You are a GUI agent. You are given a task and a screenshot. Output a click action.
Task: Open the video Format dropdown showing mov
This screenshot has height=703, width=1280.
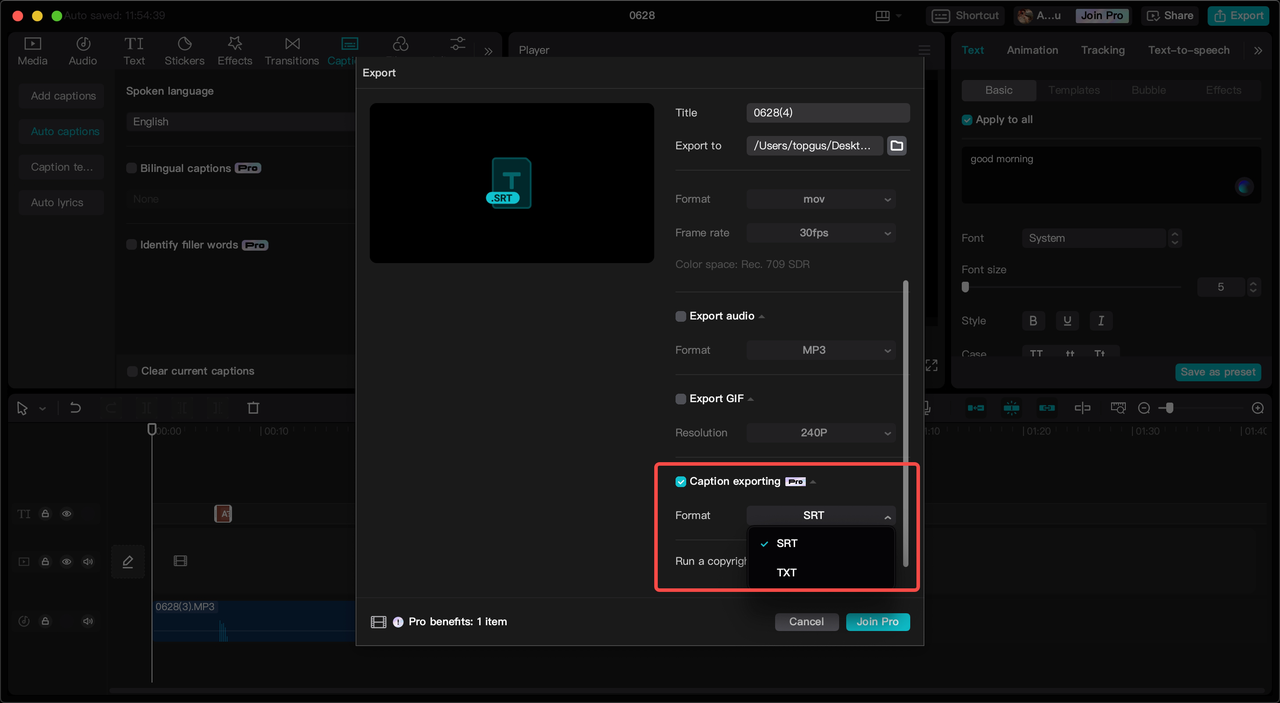pos(820,199)
